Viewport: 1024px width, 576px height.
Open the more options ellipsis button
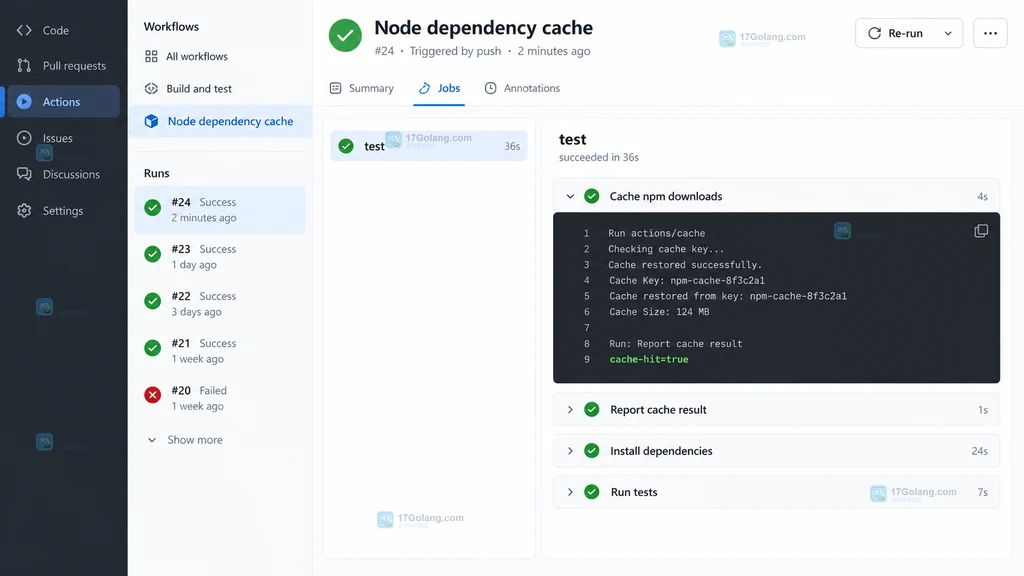[x=990, y=33]
